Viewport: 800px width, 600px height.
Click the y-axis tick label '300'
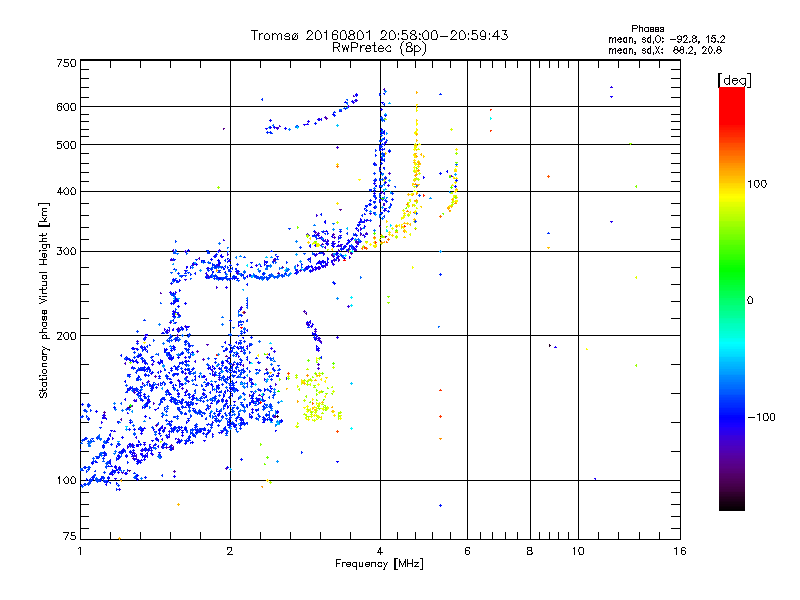coord(66,252)
